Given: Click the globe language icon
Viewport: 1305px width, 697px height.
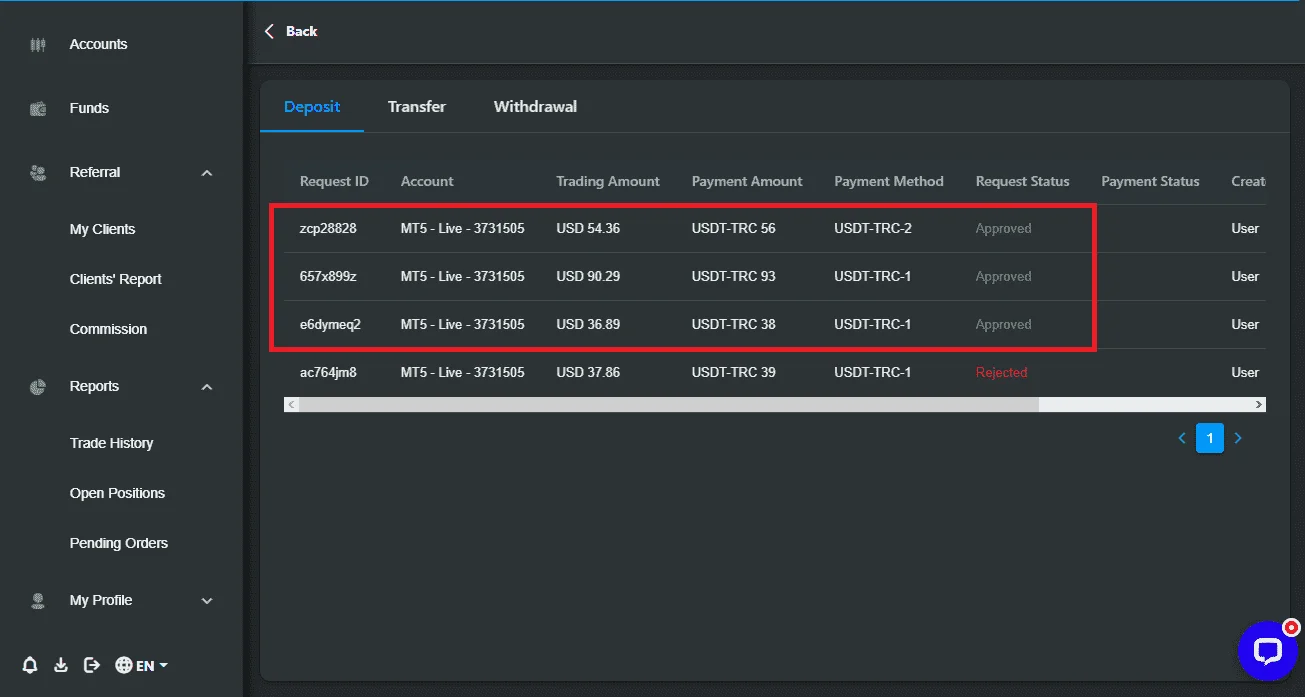Looking at the screenshot, I should (x=124, y=665).
